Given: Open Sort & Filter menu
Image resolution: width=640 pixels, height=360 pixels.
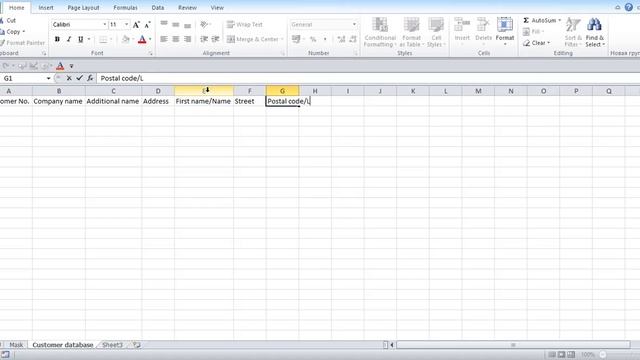Looking at the screenshot, I should [573, 32].
